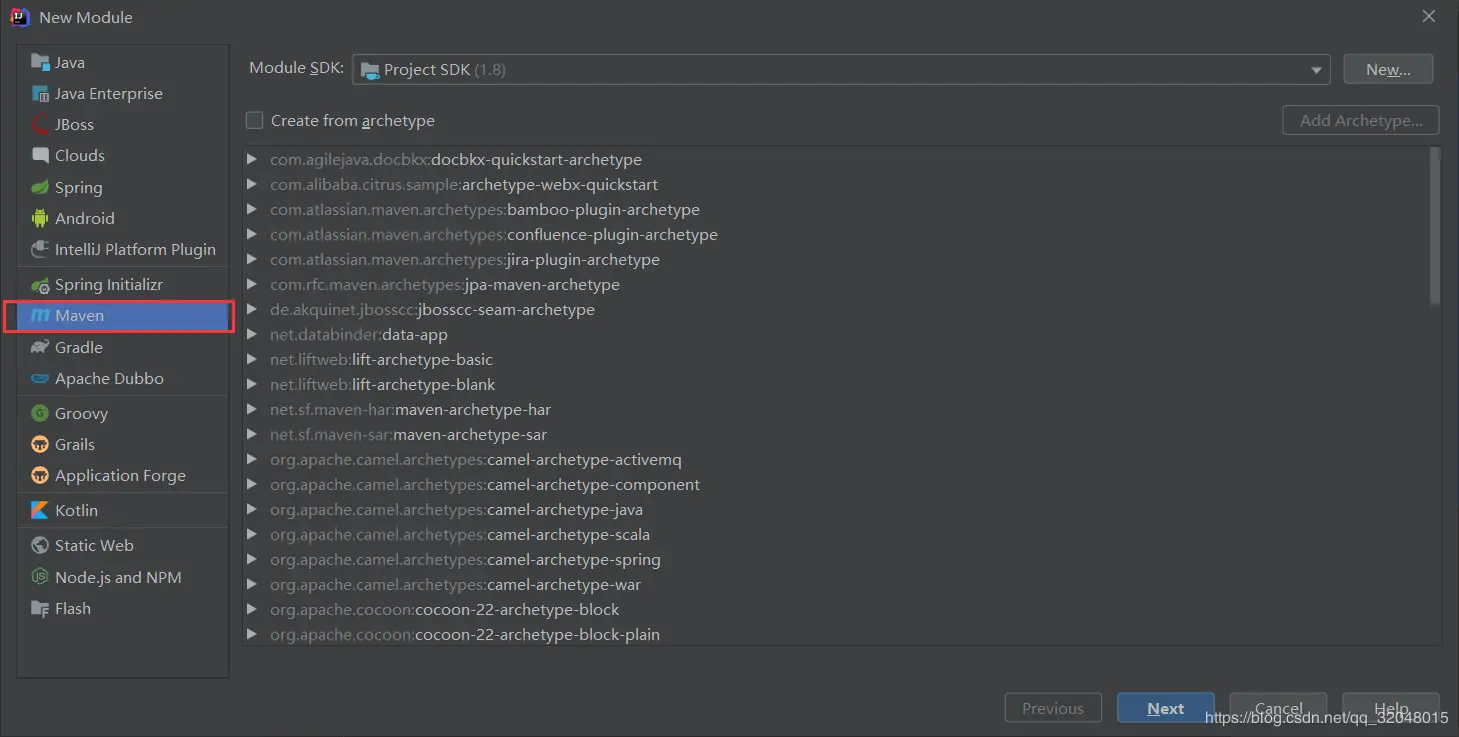Click the Next button
This screenshot has width=1459, height=737.
[1165, 708]
